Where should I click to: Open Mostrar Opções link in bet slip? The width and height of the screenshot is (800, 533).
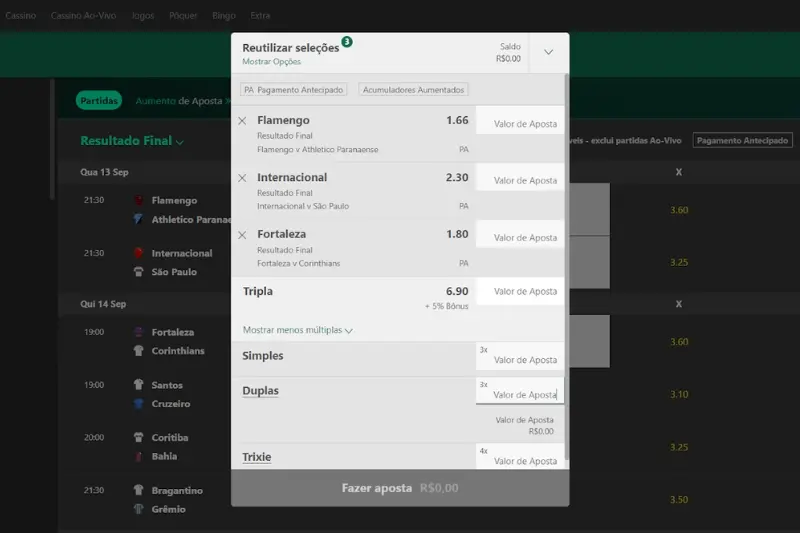[271, 62]
